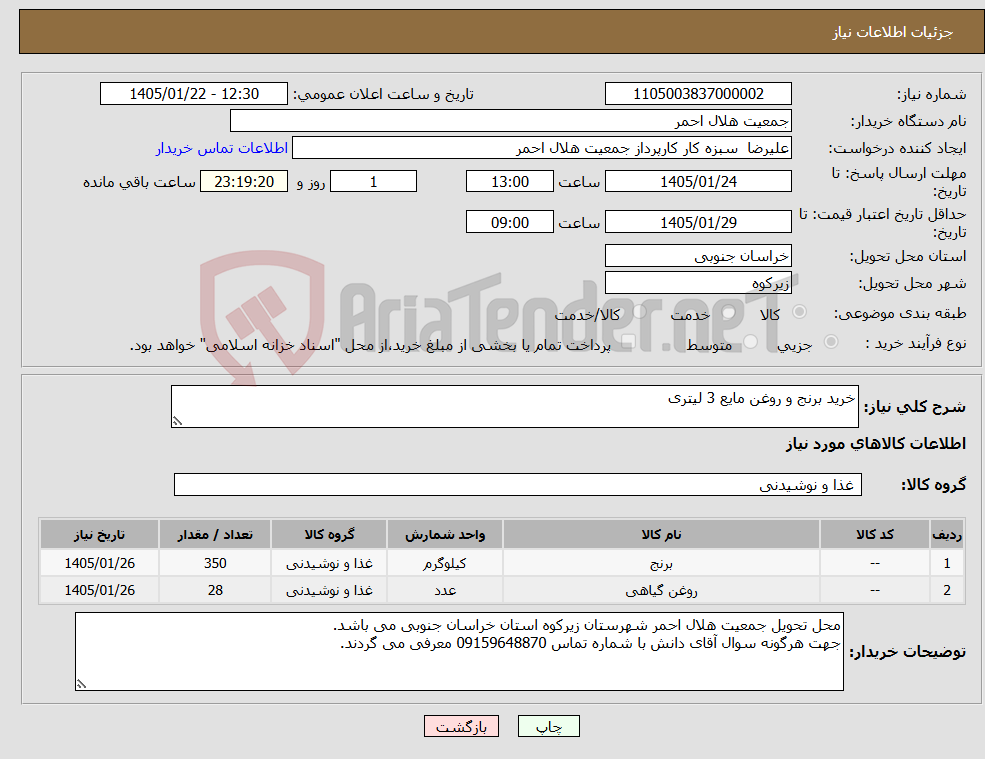The image size is (985, 759).
Task: Click the price validity time 09:00
Action: point(509,222)
